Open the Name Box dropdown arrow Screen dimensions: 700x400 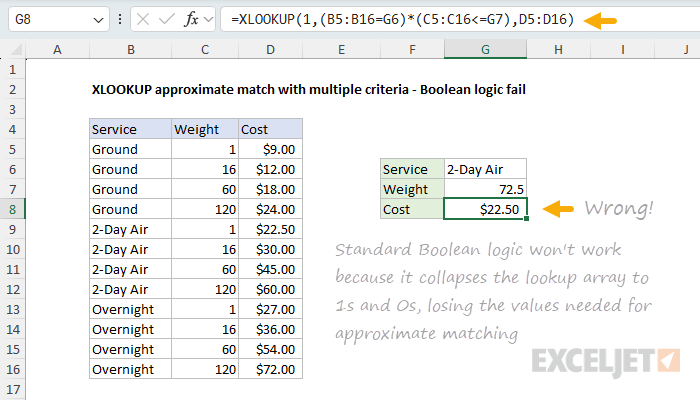[x=98, y=20]
